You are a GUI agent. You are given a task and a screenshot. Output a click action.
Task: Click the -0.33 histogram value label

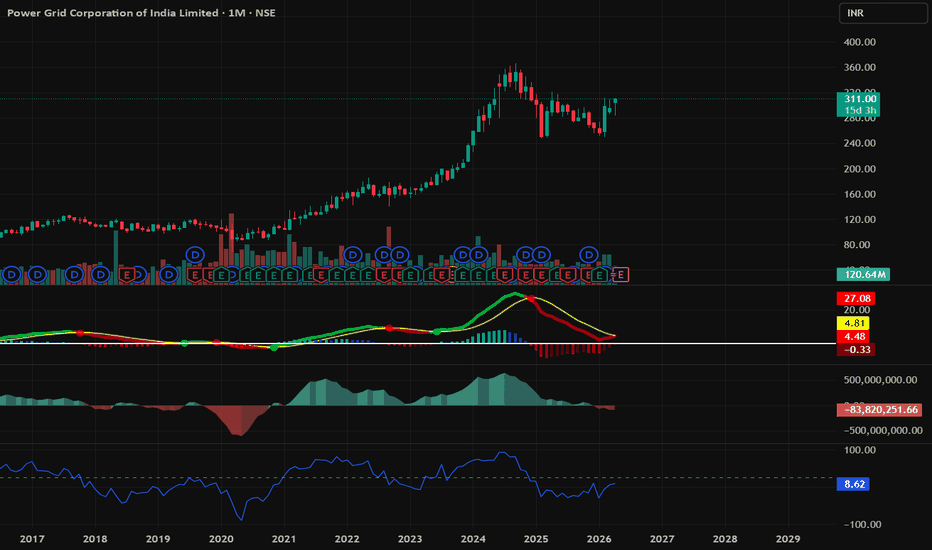856,350
